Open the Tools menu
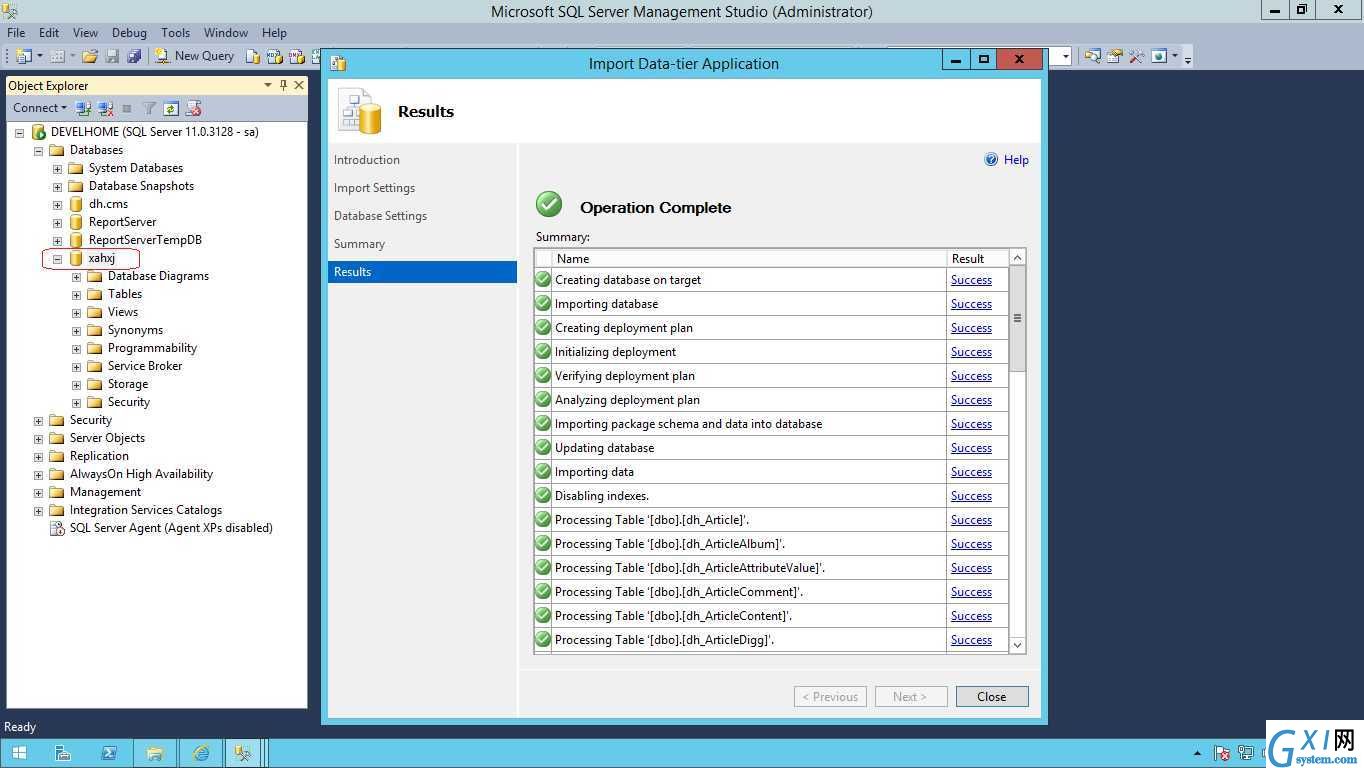 pyautogui.click(x=175, y=33)
